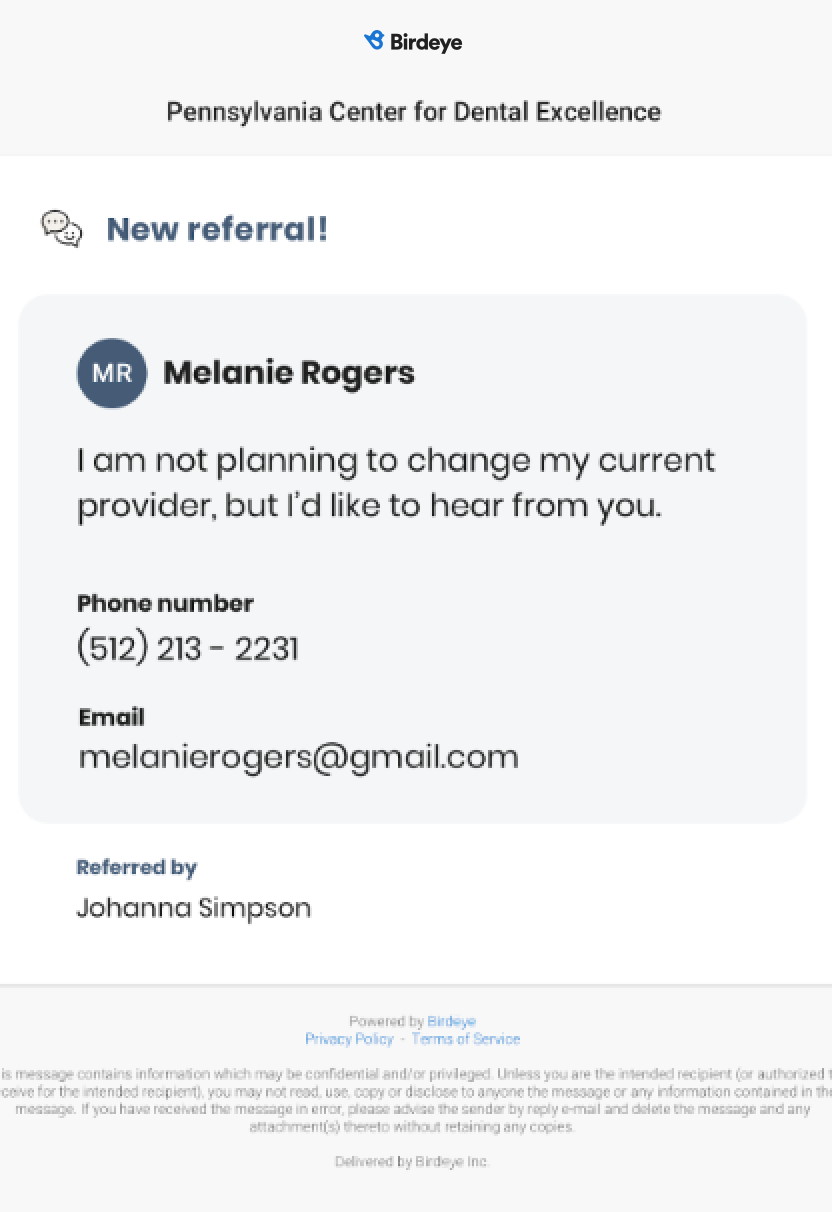832x1212 pixels.
Task: Click the Birdeye bird logo icon
Action: tap(374, 41)
